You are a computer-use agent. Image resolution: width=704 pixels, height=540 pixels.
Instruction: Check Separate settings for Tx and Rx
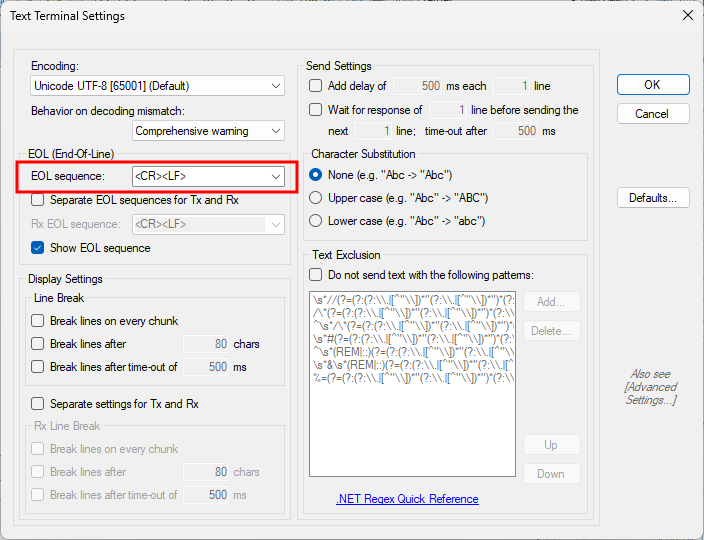point(38,404)
